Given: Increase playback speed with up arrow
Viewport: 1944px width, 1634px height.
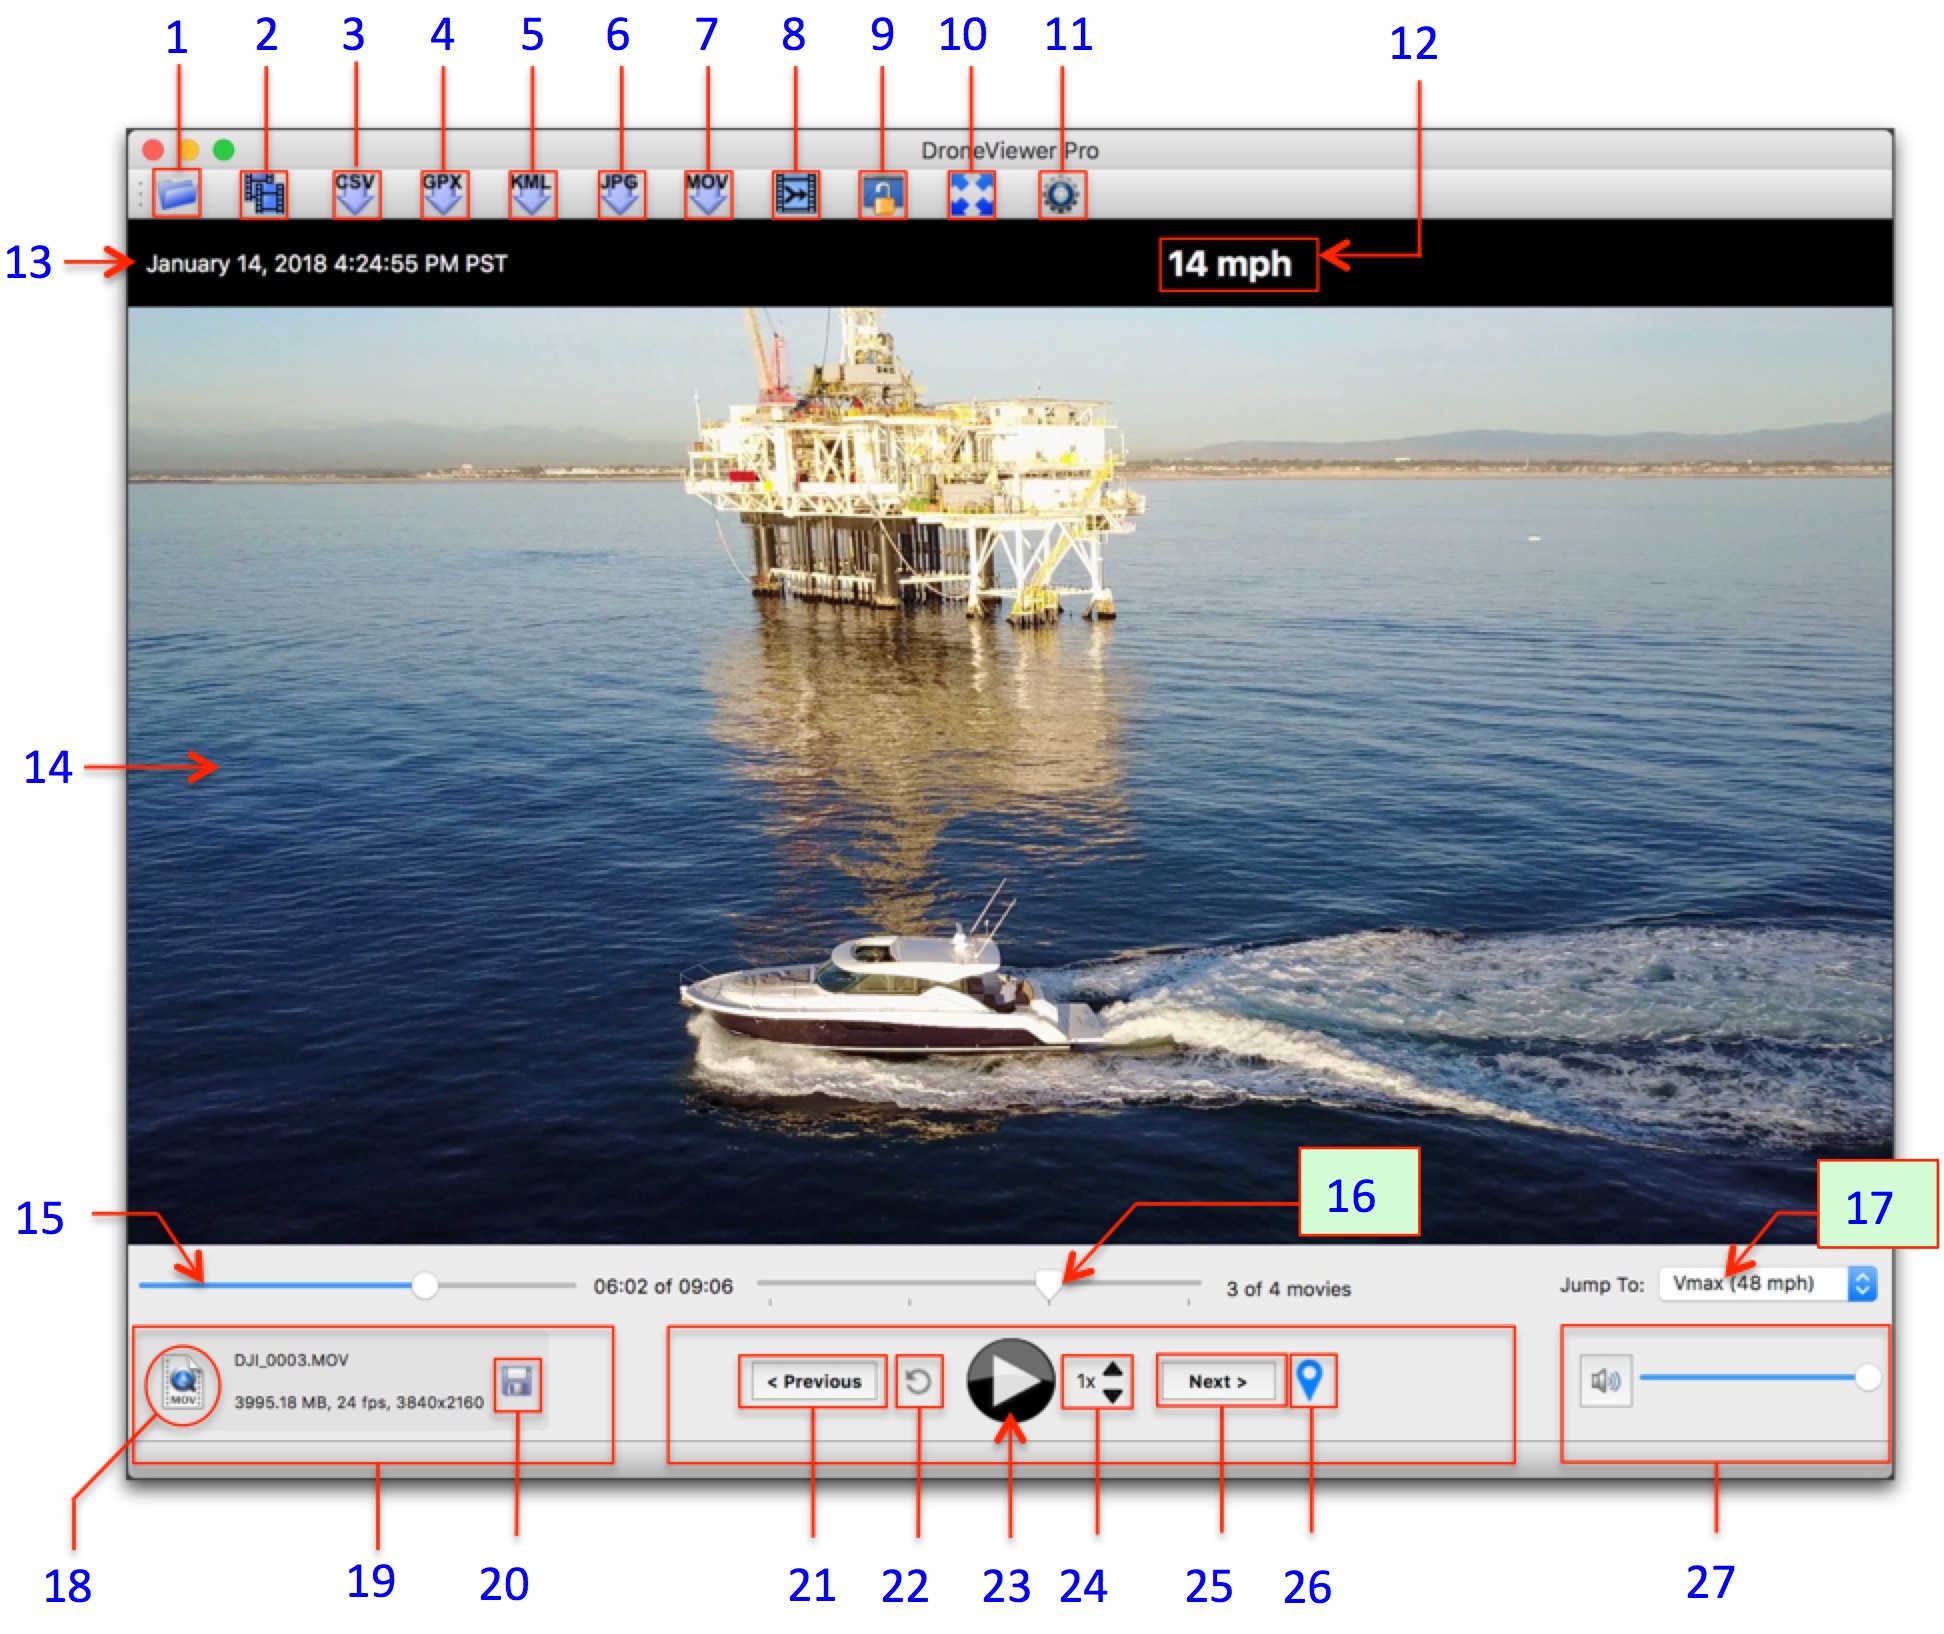Looking at the screenshot, I should (1112, 1369).
